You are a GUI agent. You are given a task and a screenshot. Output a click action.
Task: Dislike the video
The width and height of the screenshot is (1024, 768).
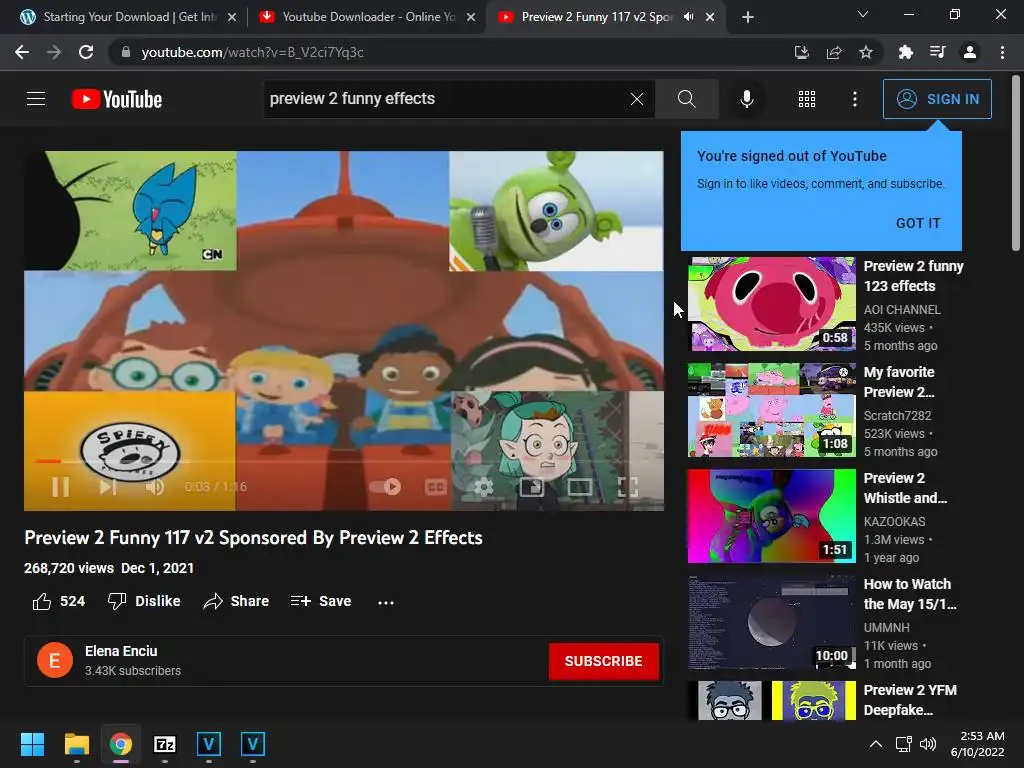(x=144, y=601)
